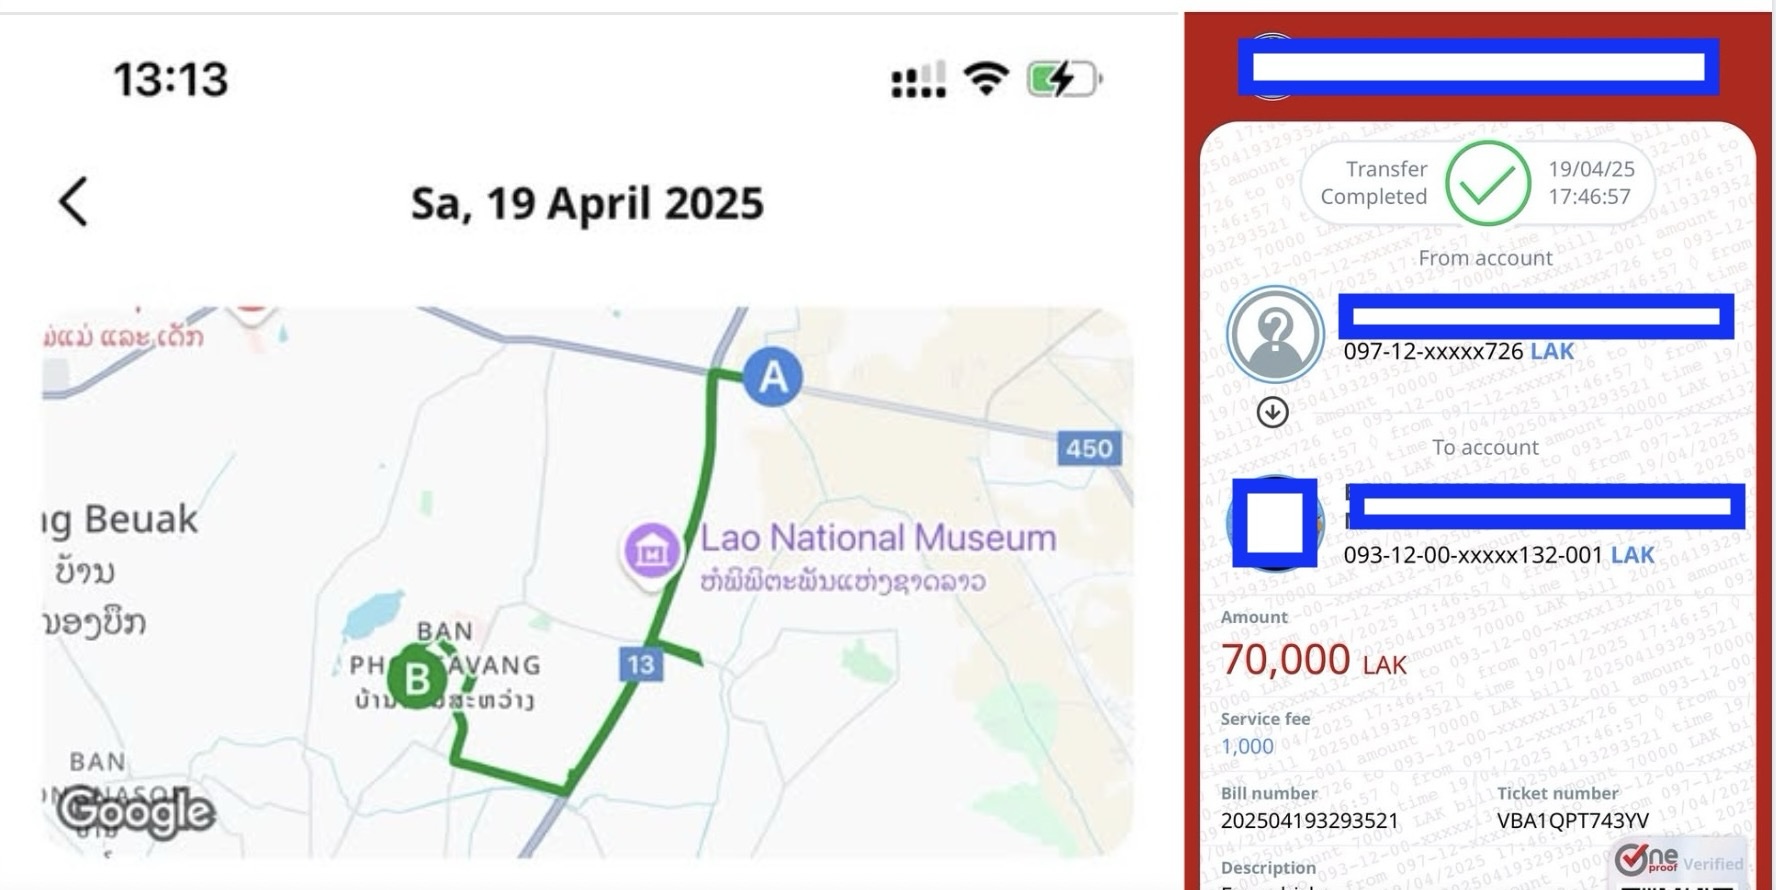Click the sender account number 097-12-xxxxx726

click(x=1433, y=352)
